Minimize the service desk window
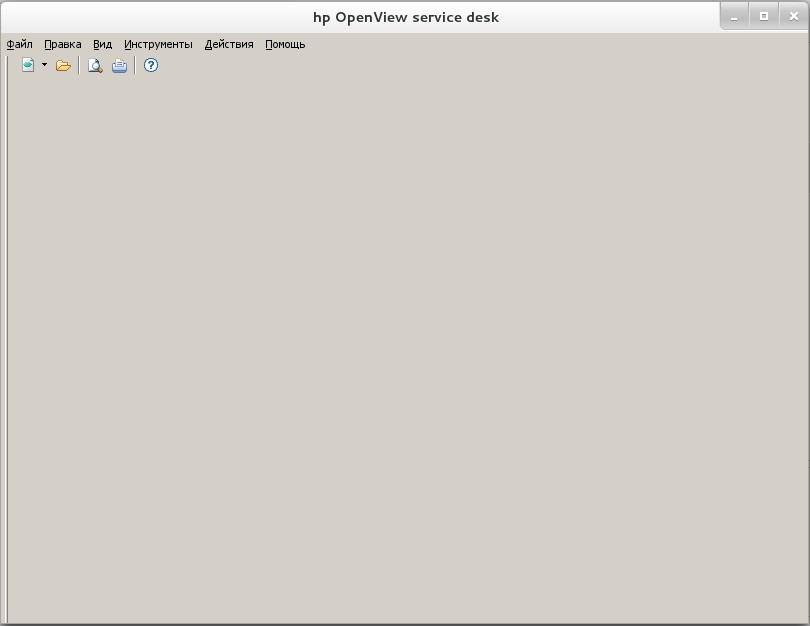The image size is (810, 626). coord(734,17)
